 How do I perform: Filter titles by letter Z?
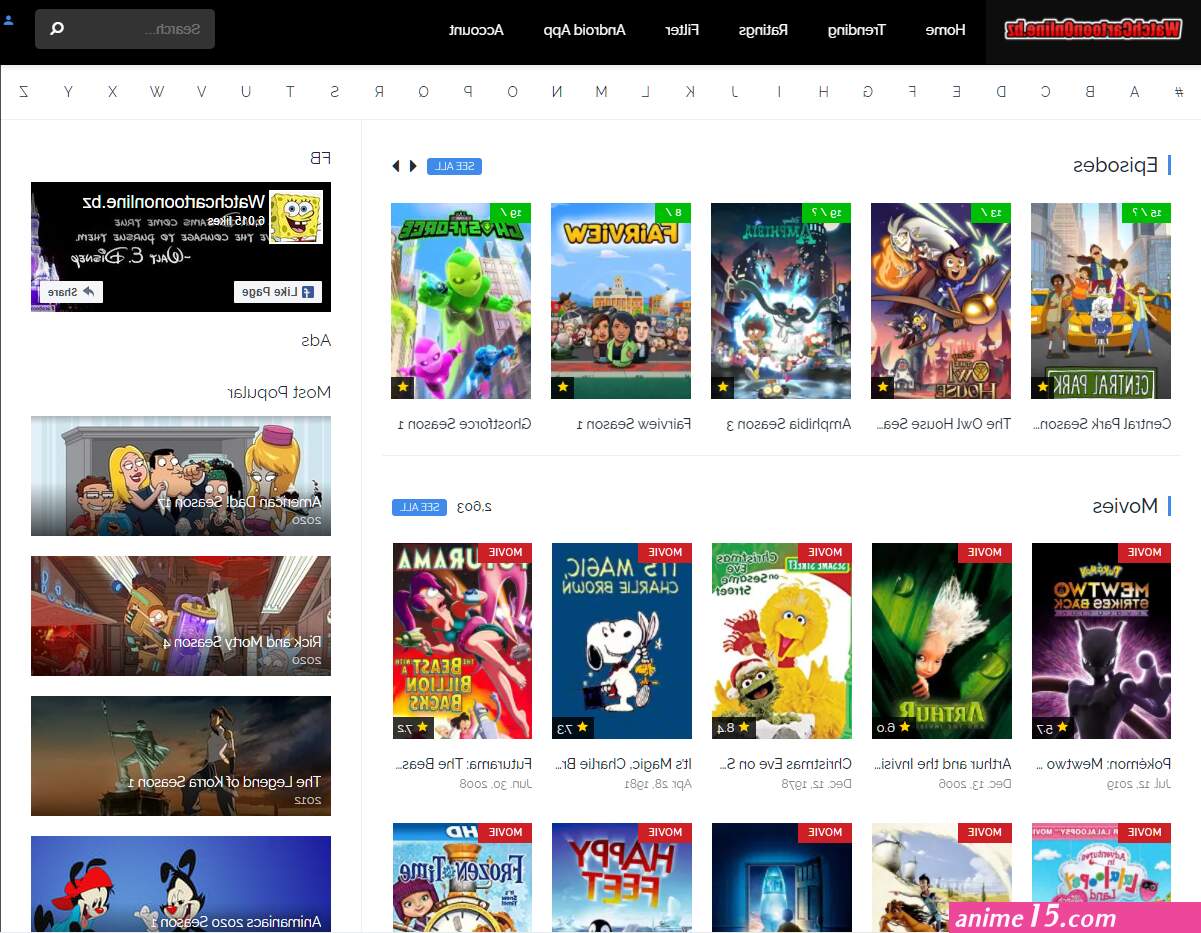(x=24, y=92)
